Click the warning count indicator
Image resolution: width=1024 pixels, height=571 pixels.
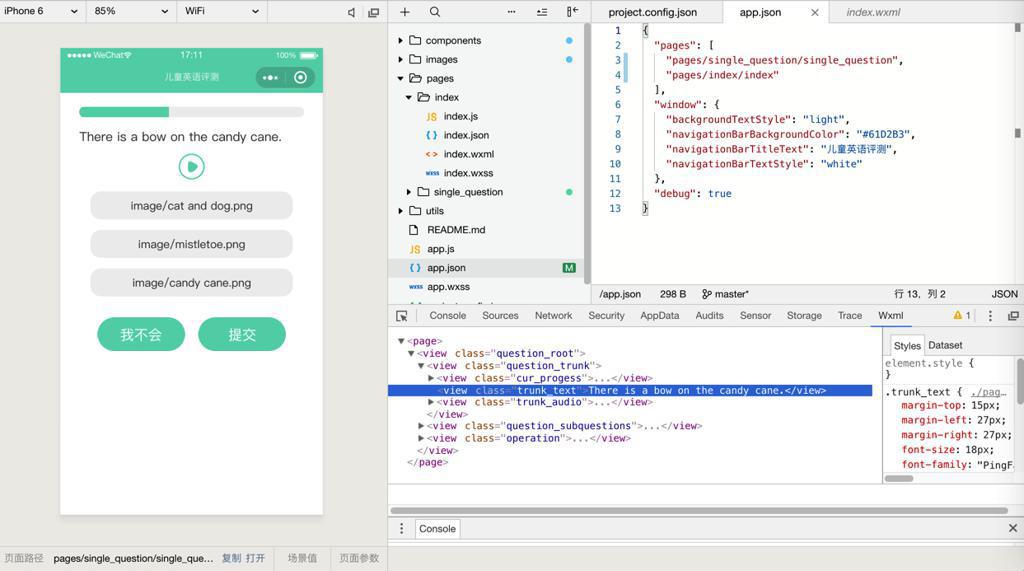[962, 316]
